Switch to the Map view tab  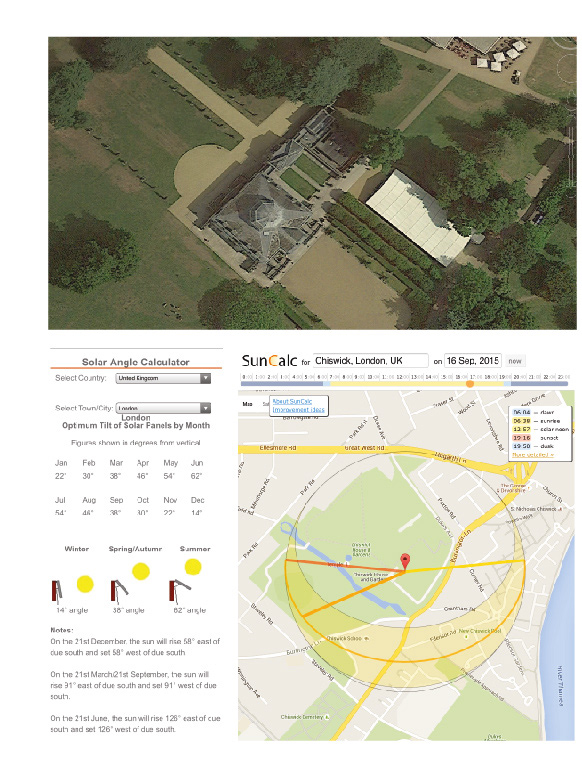pos(248,404)
